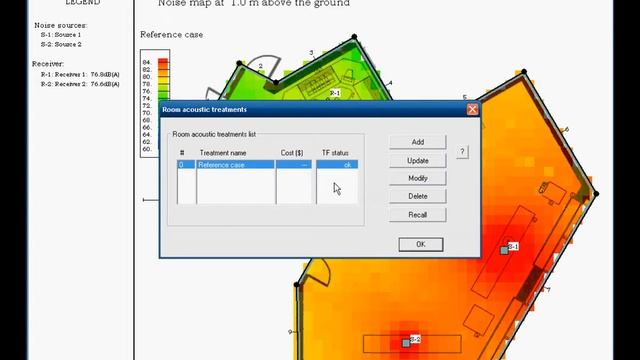This screenshot has width=640, height=360.
Task: Click the Modify button
Action: (418, 178)
